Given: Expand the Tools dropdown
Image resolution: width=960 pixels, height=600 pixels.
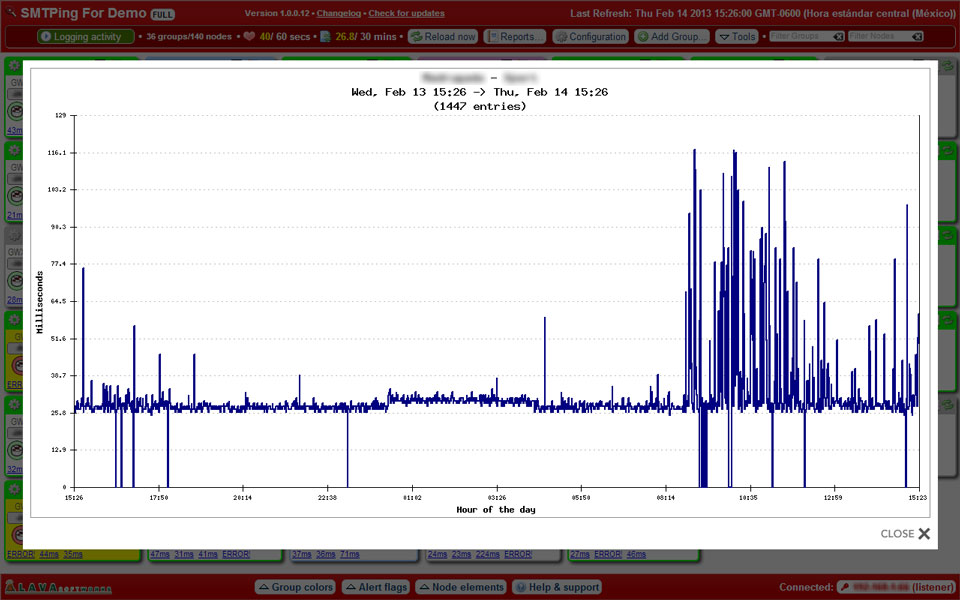Looking at the screenshot, I should (737, 37).
